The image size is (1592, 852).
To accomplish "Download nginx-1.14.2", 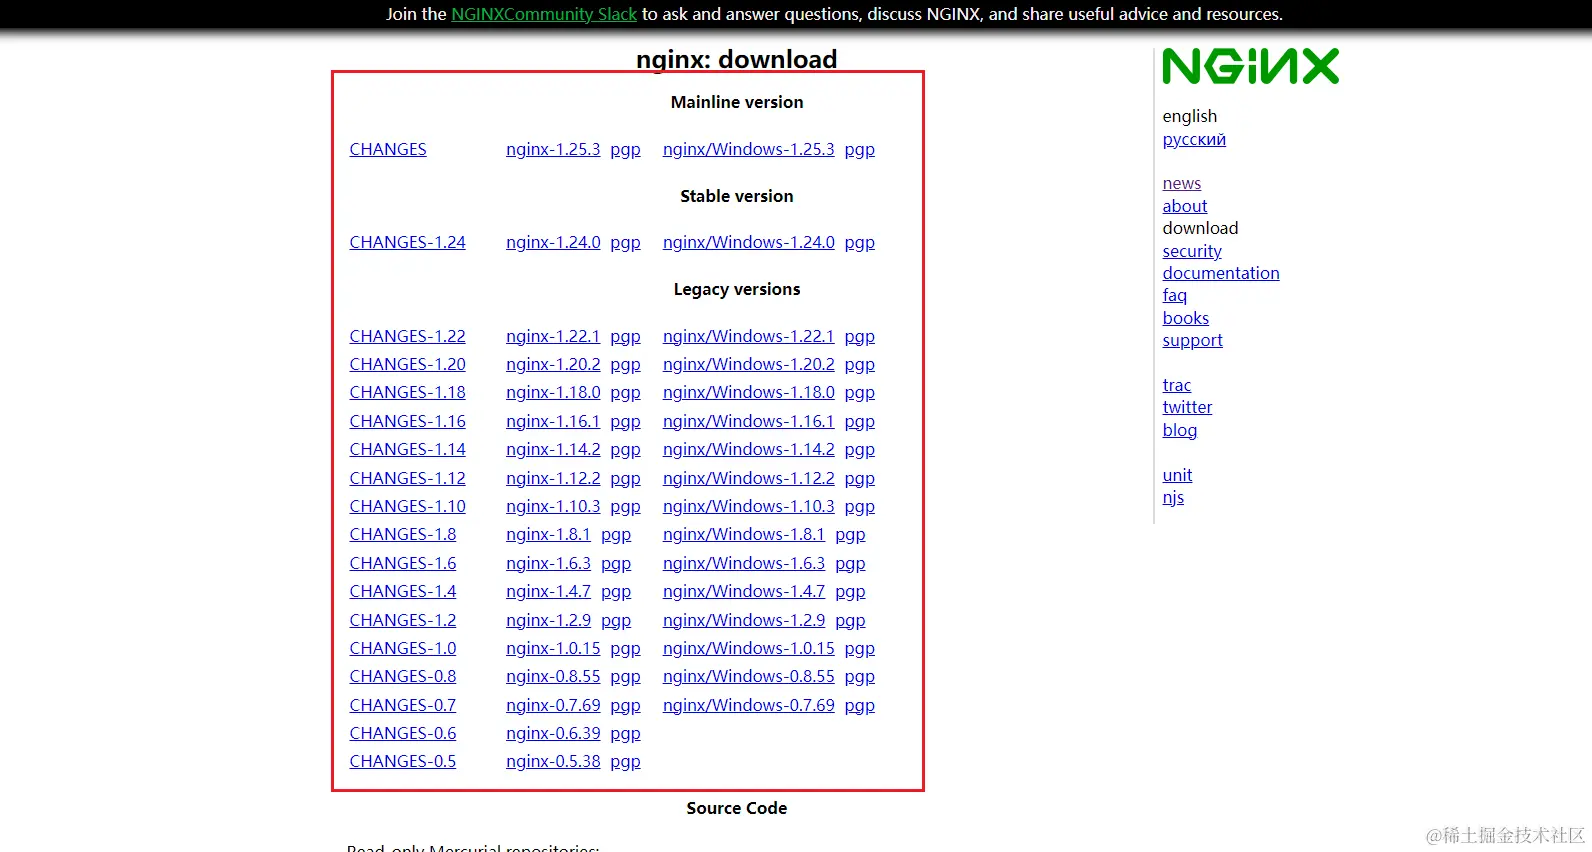I will (553, 449).
